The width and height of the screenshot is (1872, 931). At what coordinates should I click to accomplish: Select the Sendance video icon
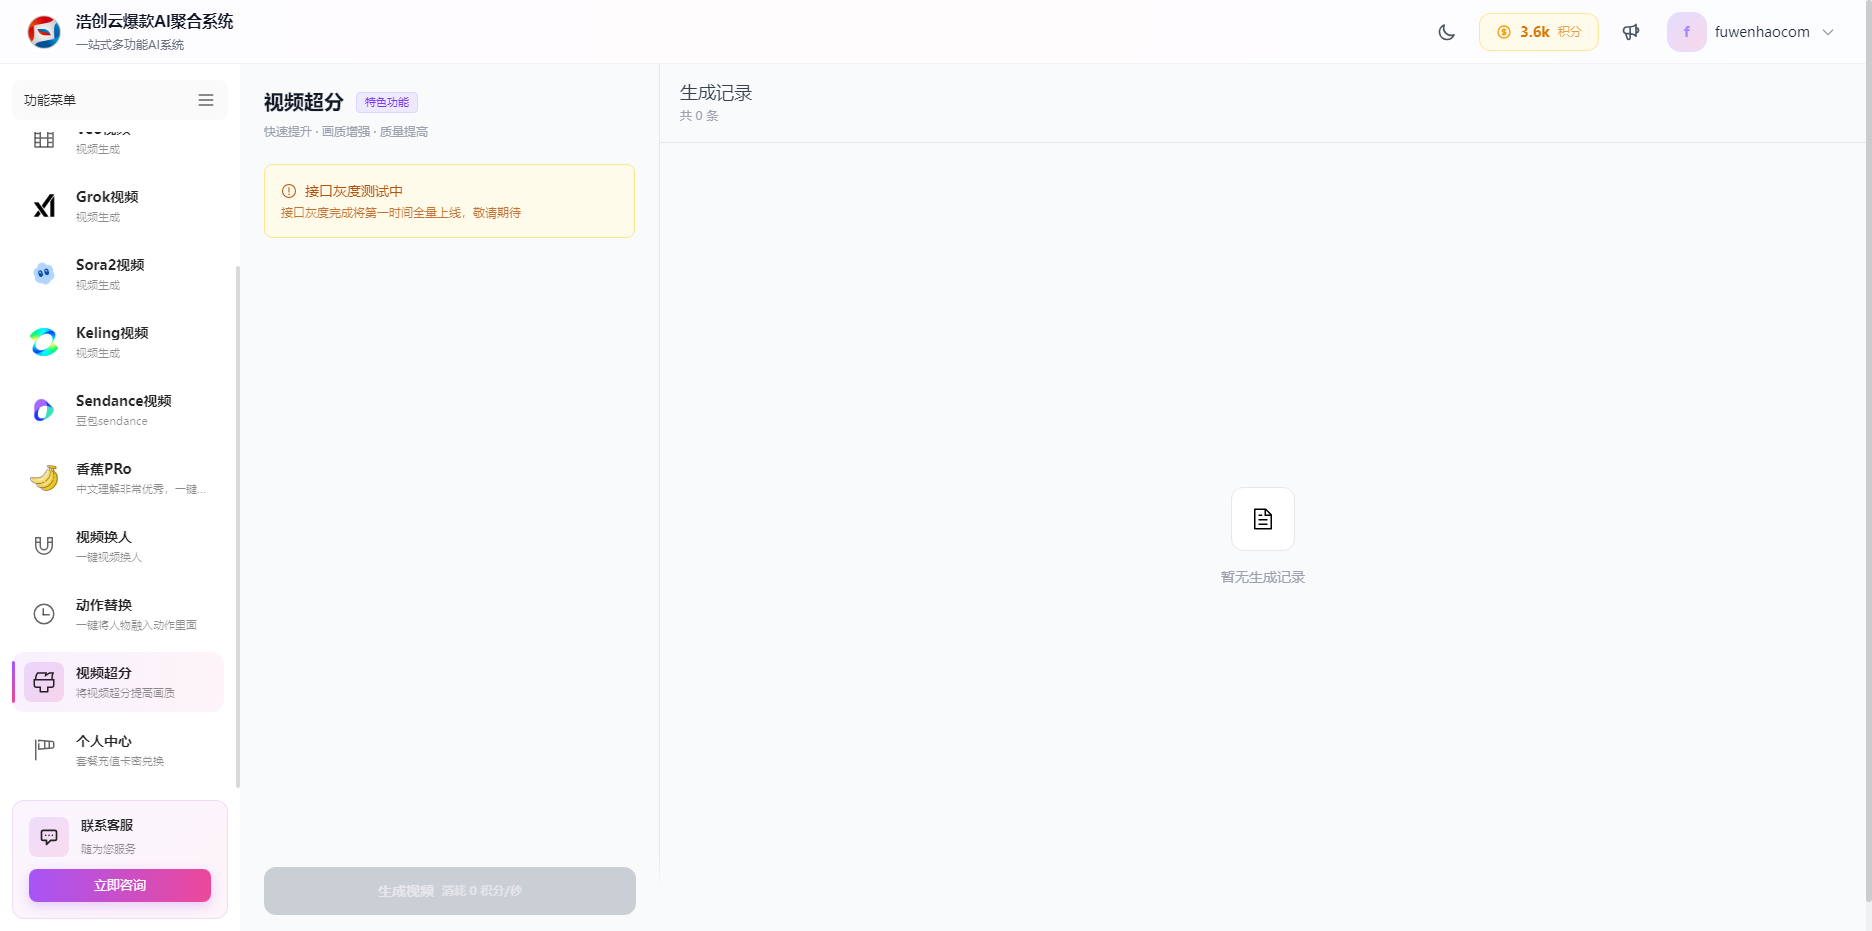44,410
